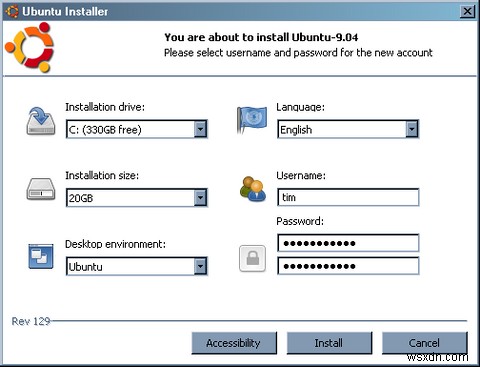Click the 'Desktop environment:' label
The height and width of the screenshot is (367, 480).
coord(115,244)
